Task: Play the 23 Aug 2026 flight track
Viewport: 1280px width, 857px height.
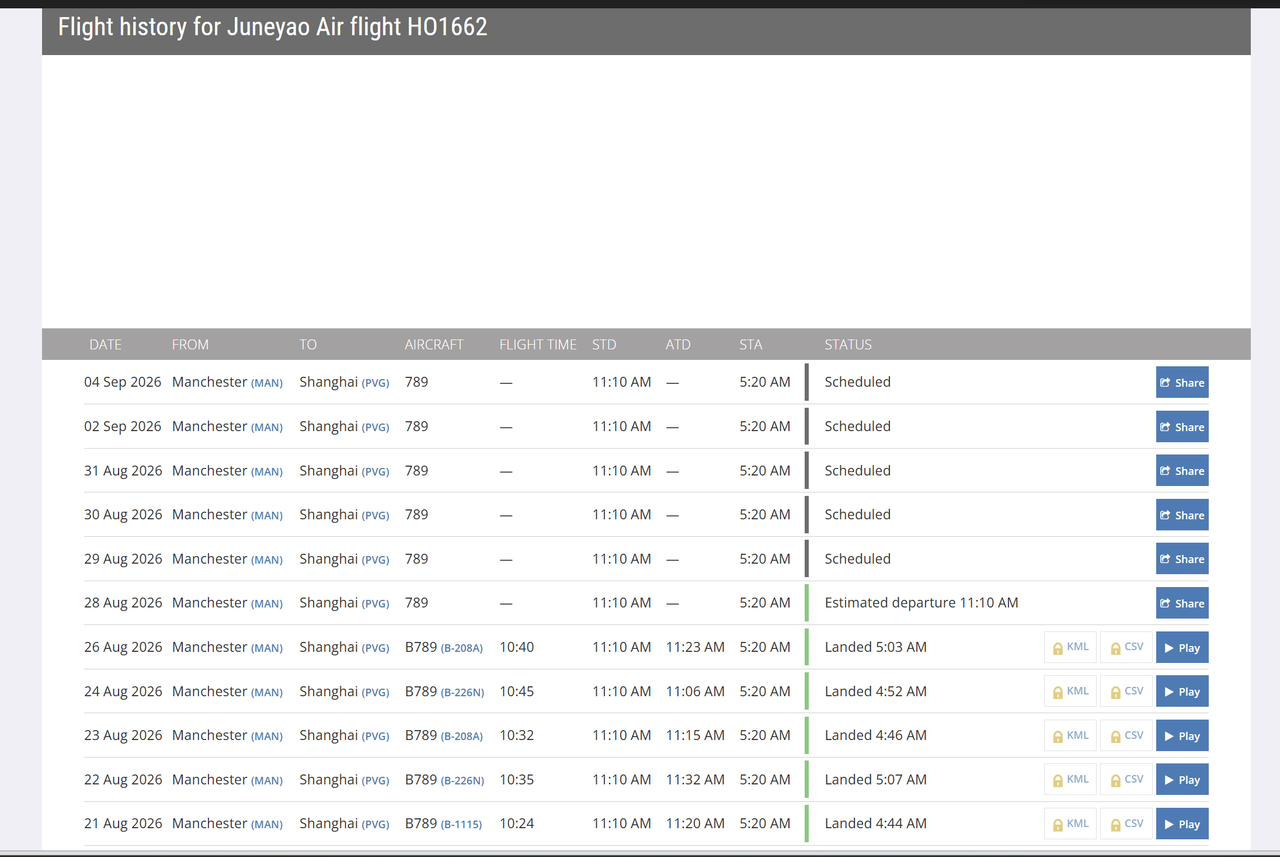Action: point(1182,735)
